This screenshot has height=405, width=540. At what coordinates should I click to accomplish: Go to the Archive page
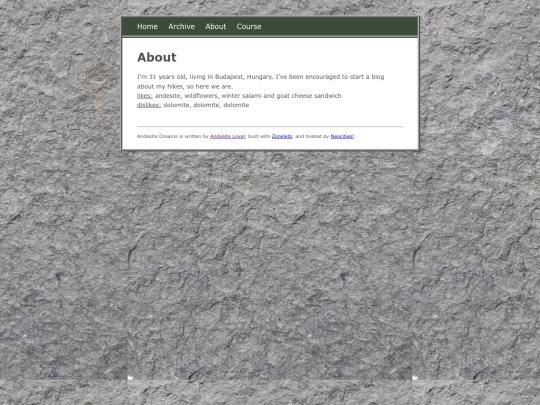(x=181, y=27)
